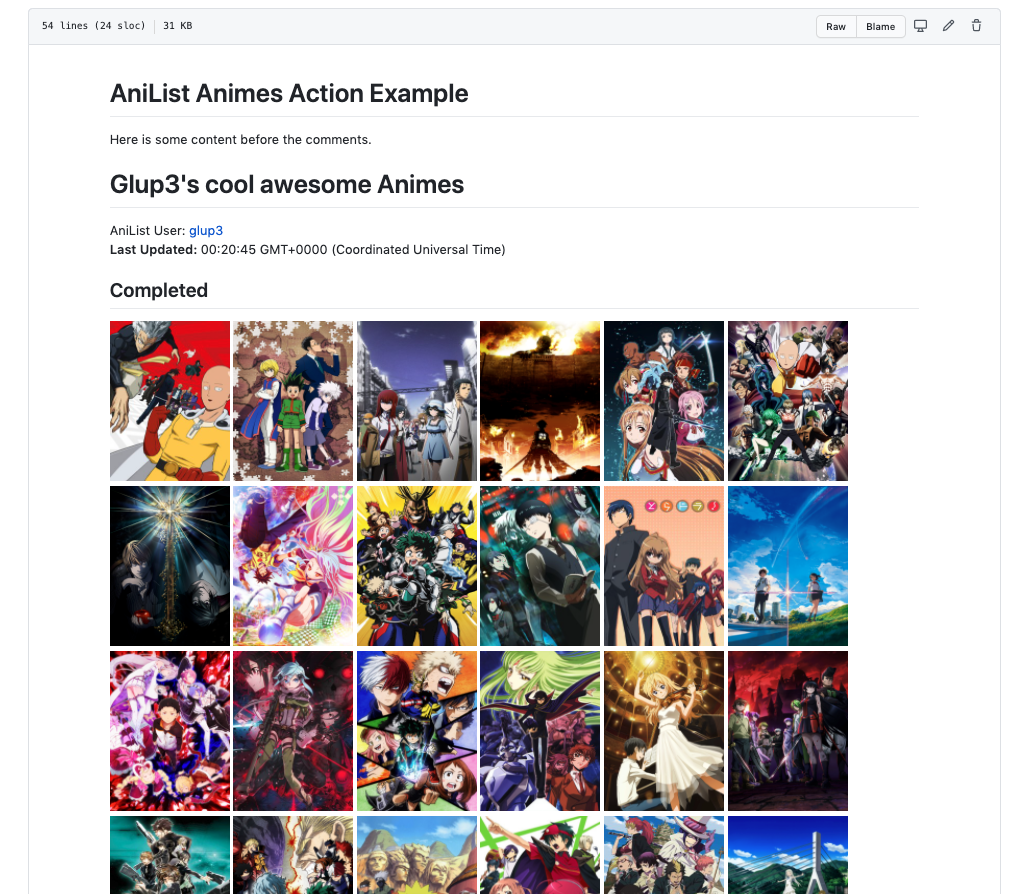The height and width of the screenshot is (894, 1022).
Task: Open the bridge and green hills cover thumbnail
Action: pos(788,855)
